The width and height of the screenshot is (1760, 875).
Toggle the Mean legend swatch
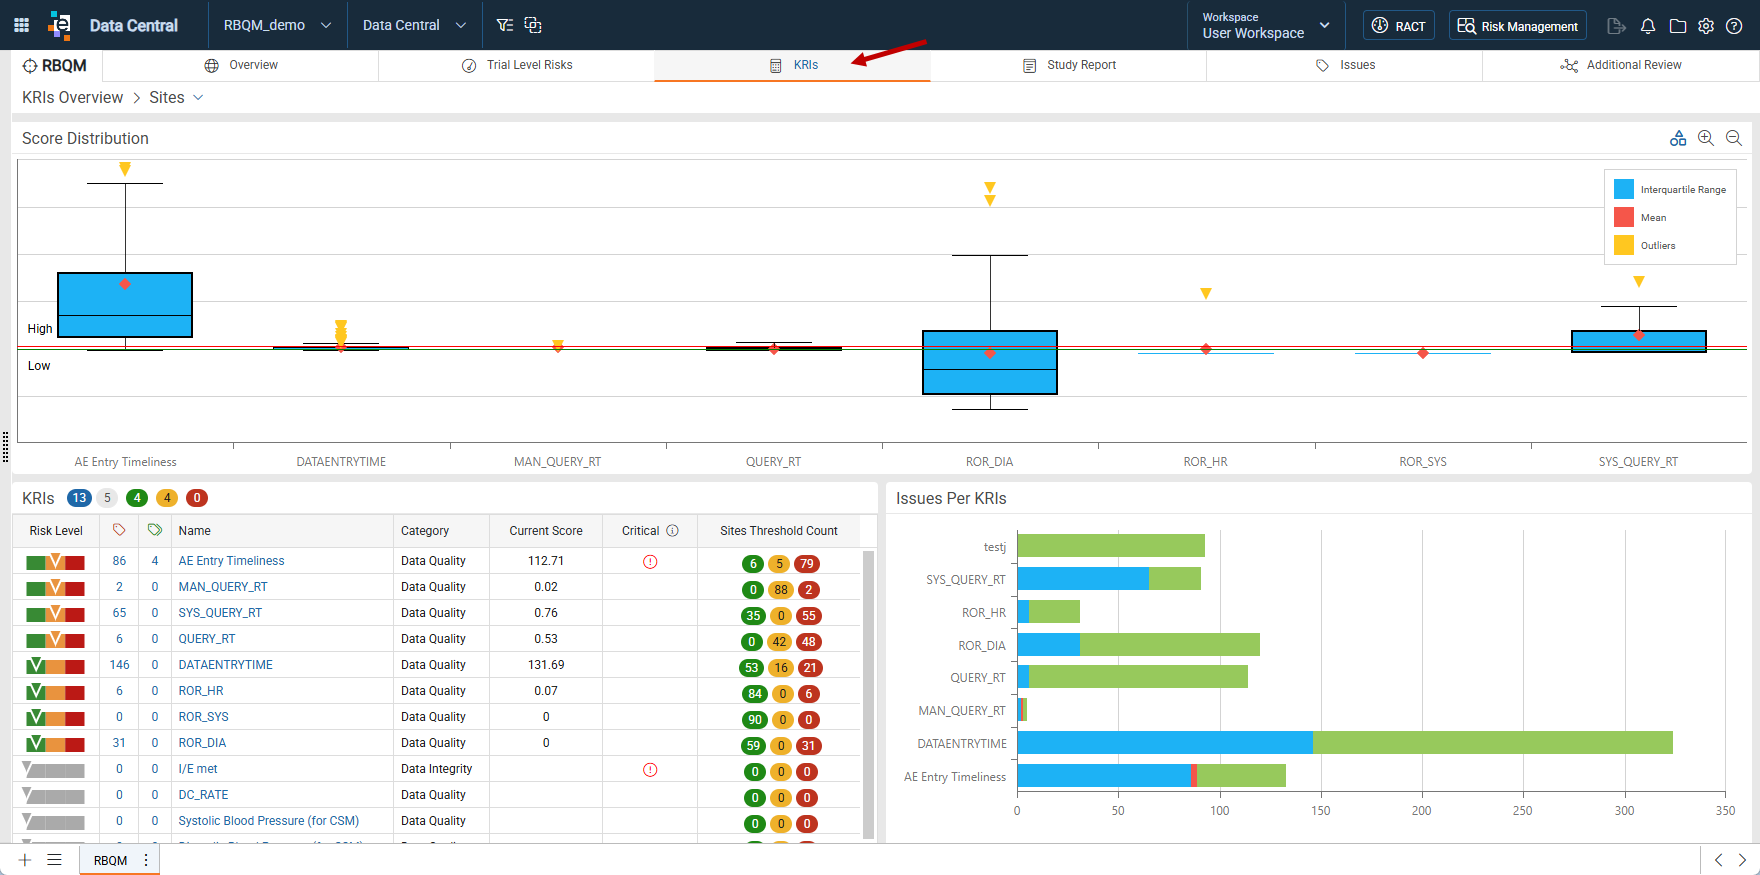click(x=1624, y=217)
